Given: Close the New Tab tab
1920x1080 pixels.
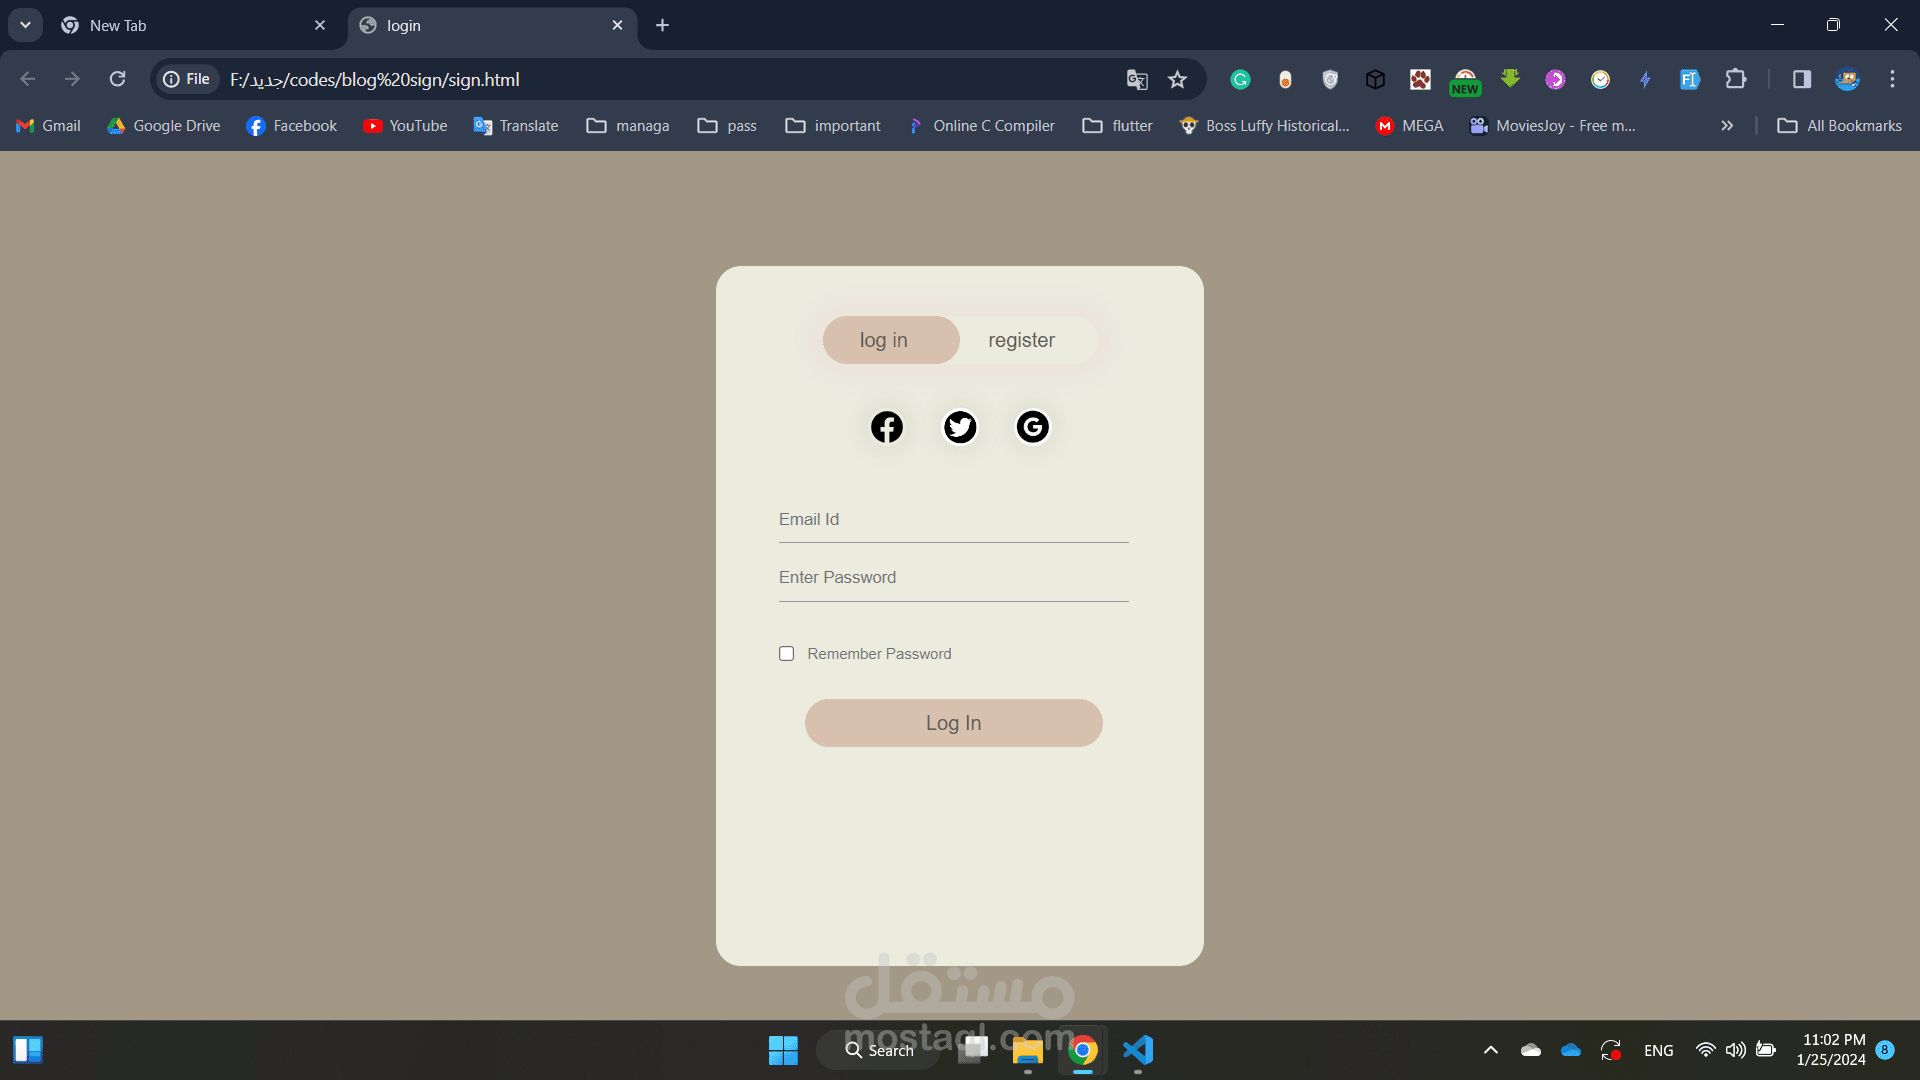Looking at the screenshot, I should tap(320, 26).
